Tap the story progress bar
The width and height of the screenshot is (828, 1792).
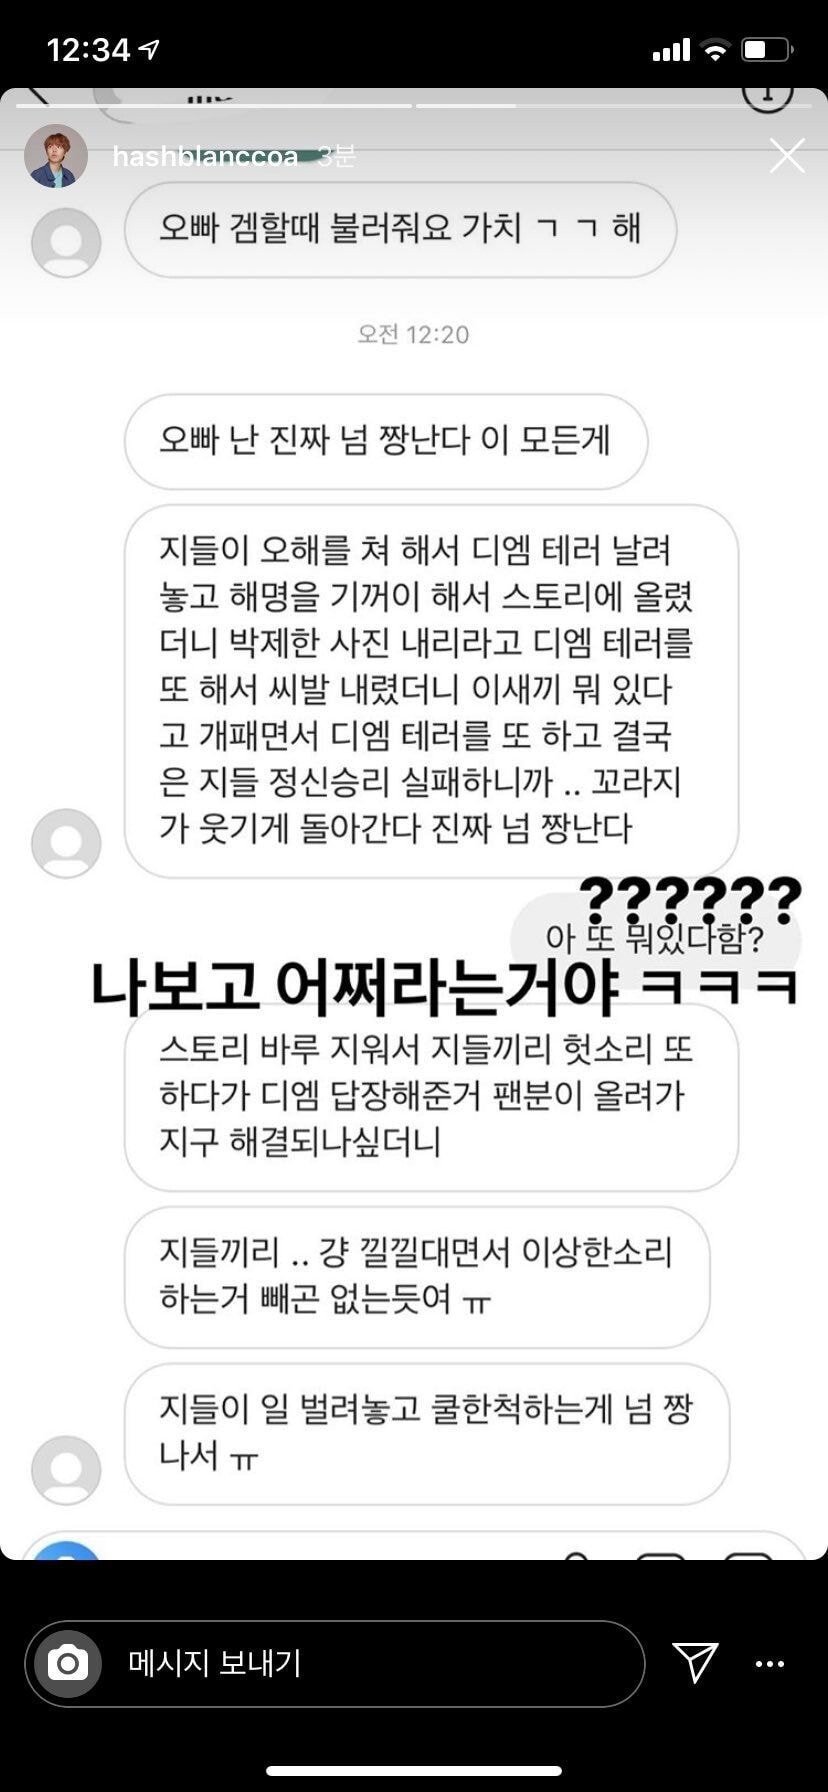pos(413,106)
